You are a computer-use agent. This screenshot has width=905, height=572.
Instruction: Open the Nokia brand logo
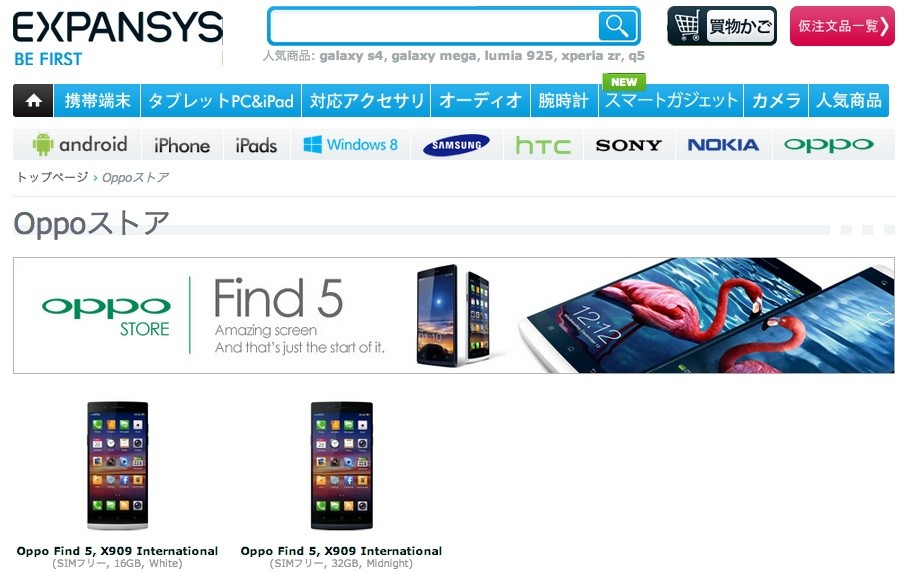tap(723, 145)
